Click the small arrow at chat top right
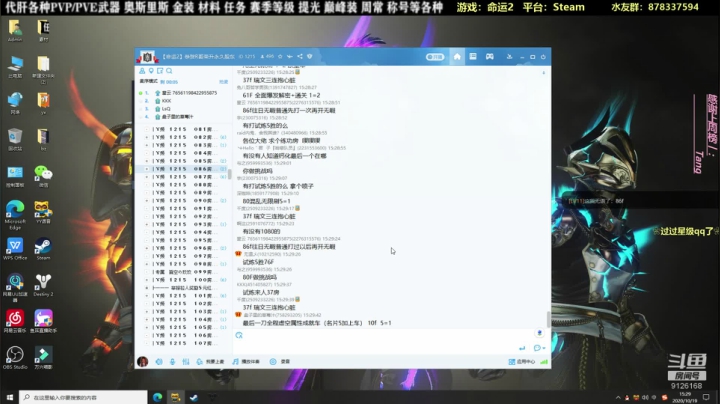The height and width of the screenshot is (404, 720). click(544, 73)
